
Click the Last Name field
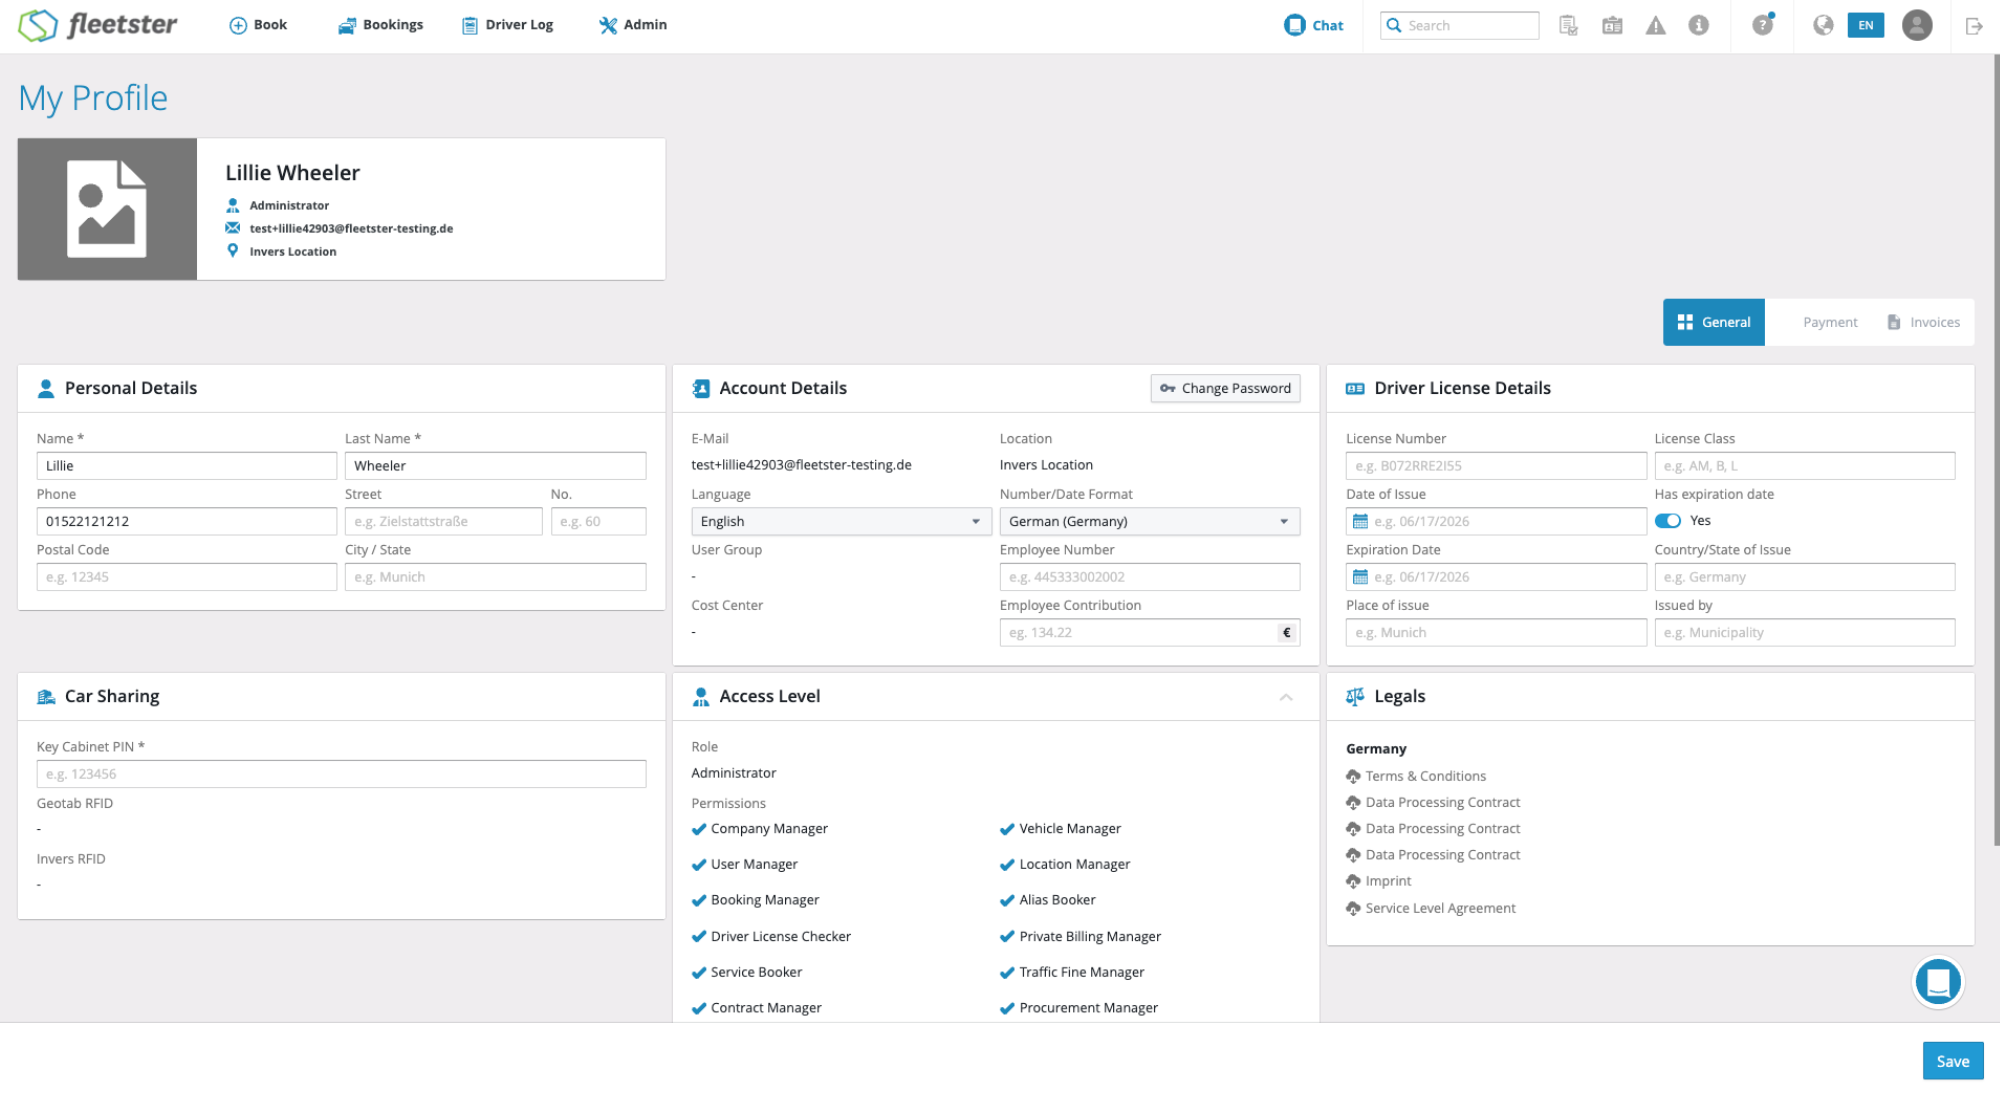click(x=495, y=466)
